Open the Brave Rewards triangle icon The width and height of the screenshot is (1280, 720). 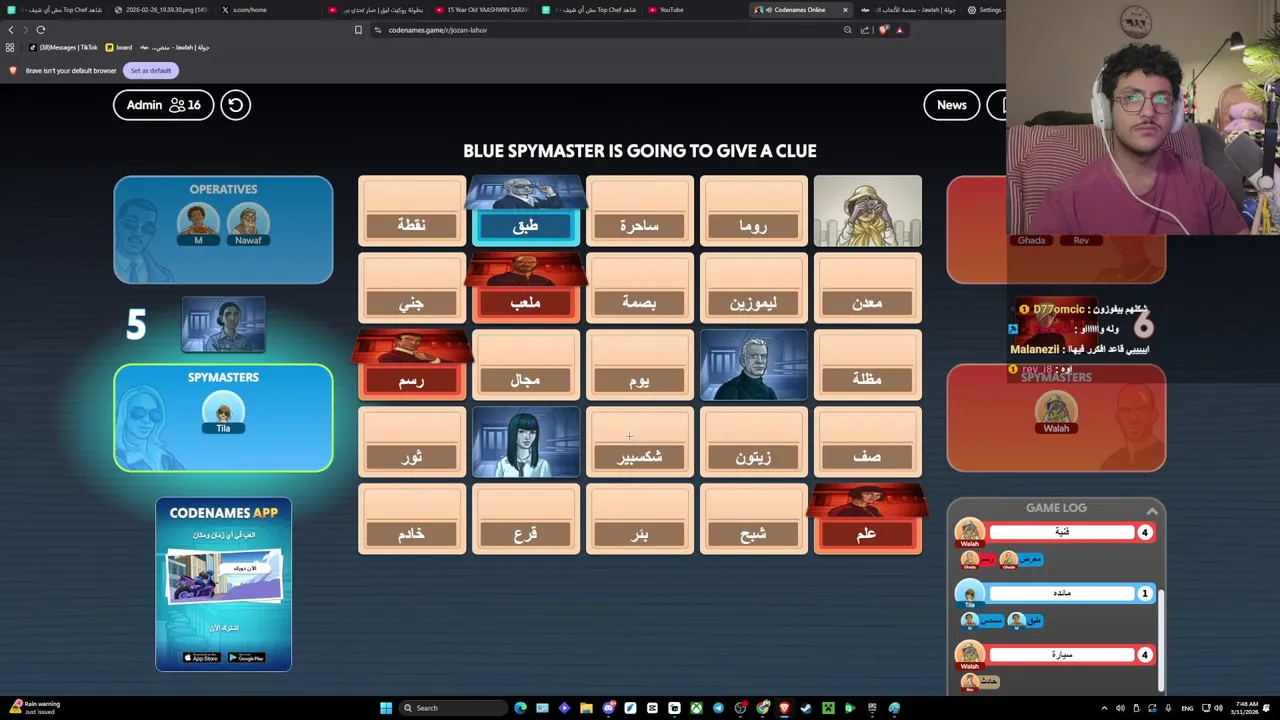(x=899, y=30)
